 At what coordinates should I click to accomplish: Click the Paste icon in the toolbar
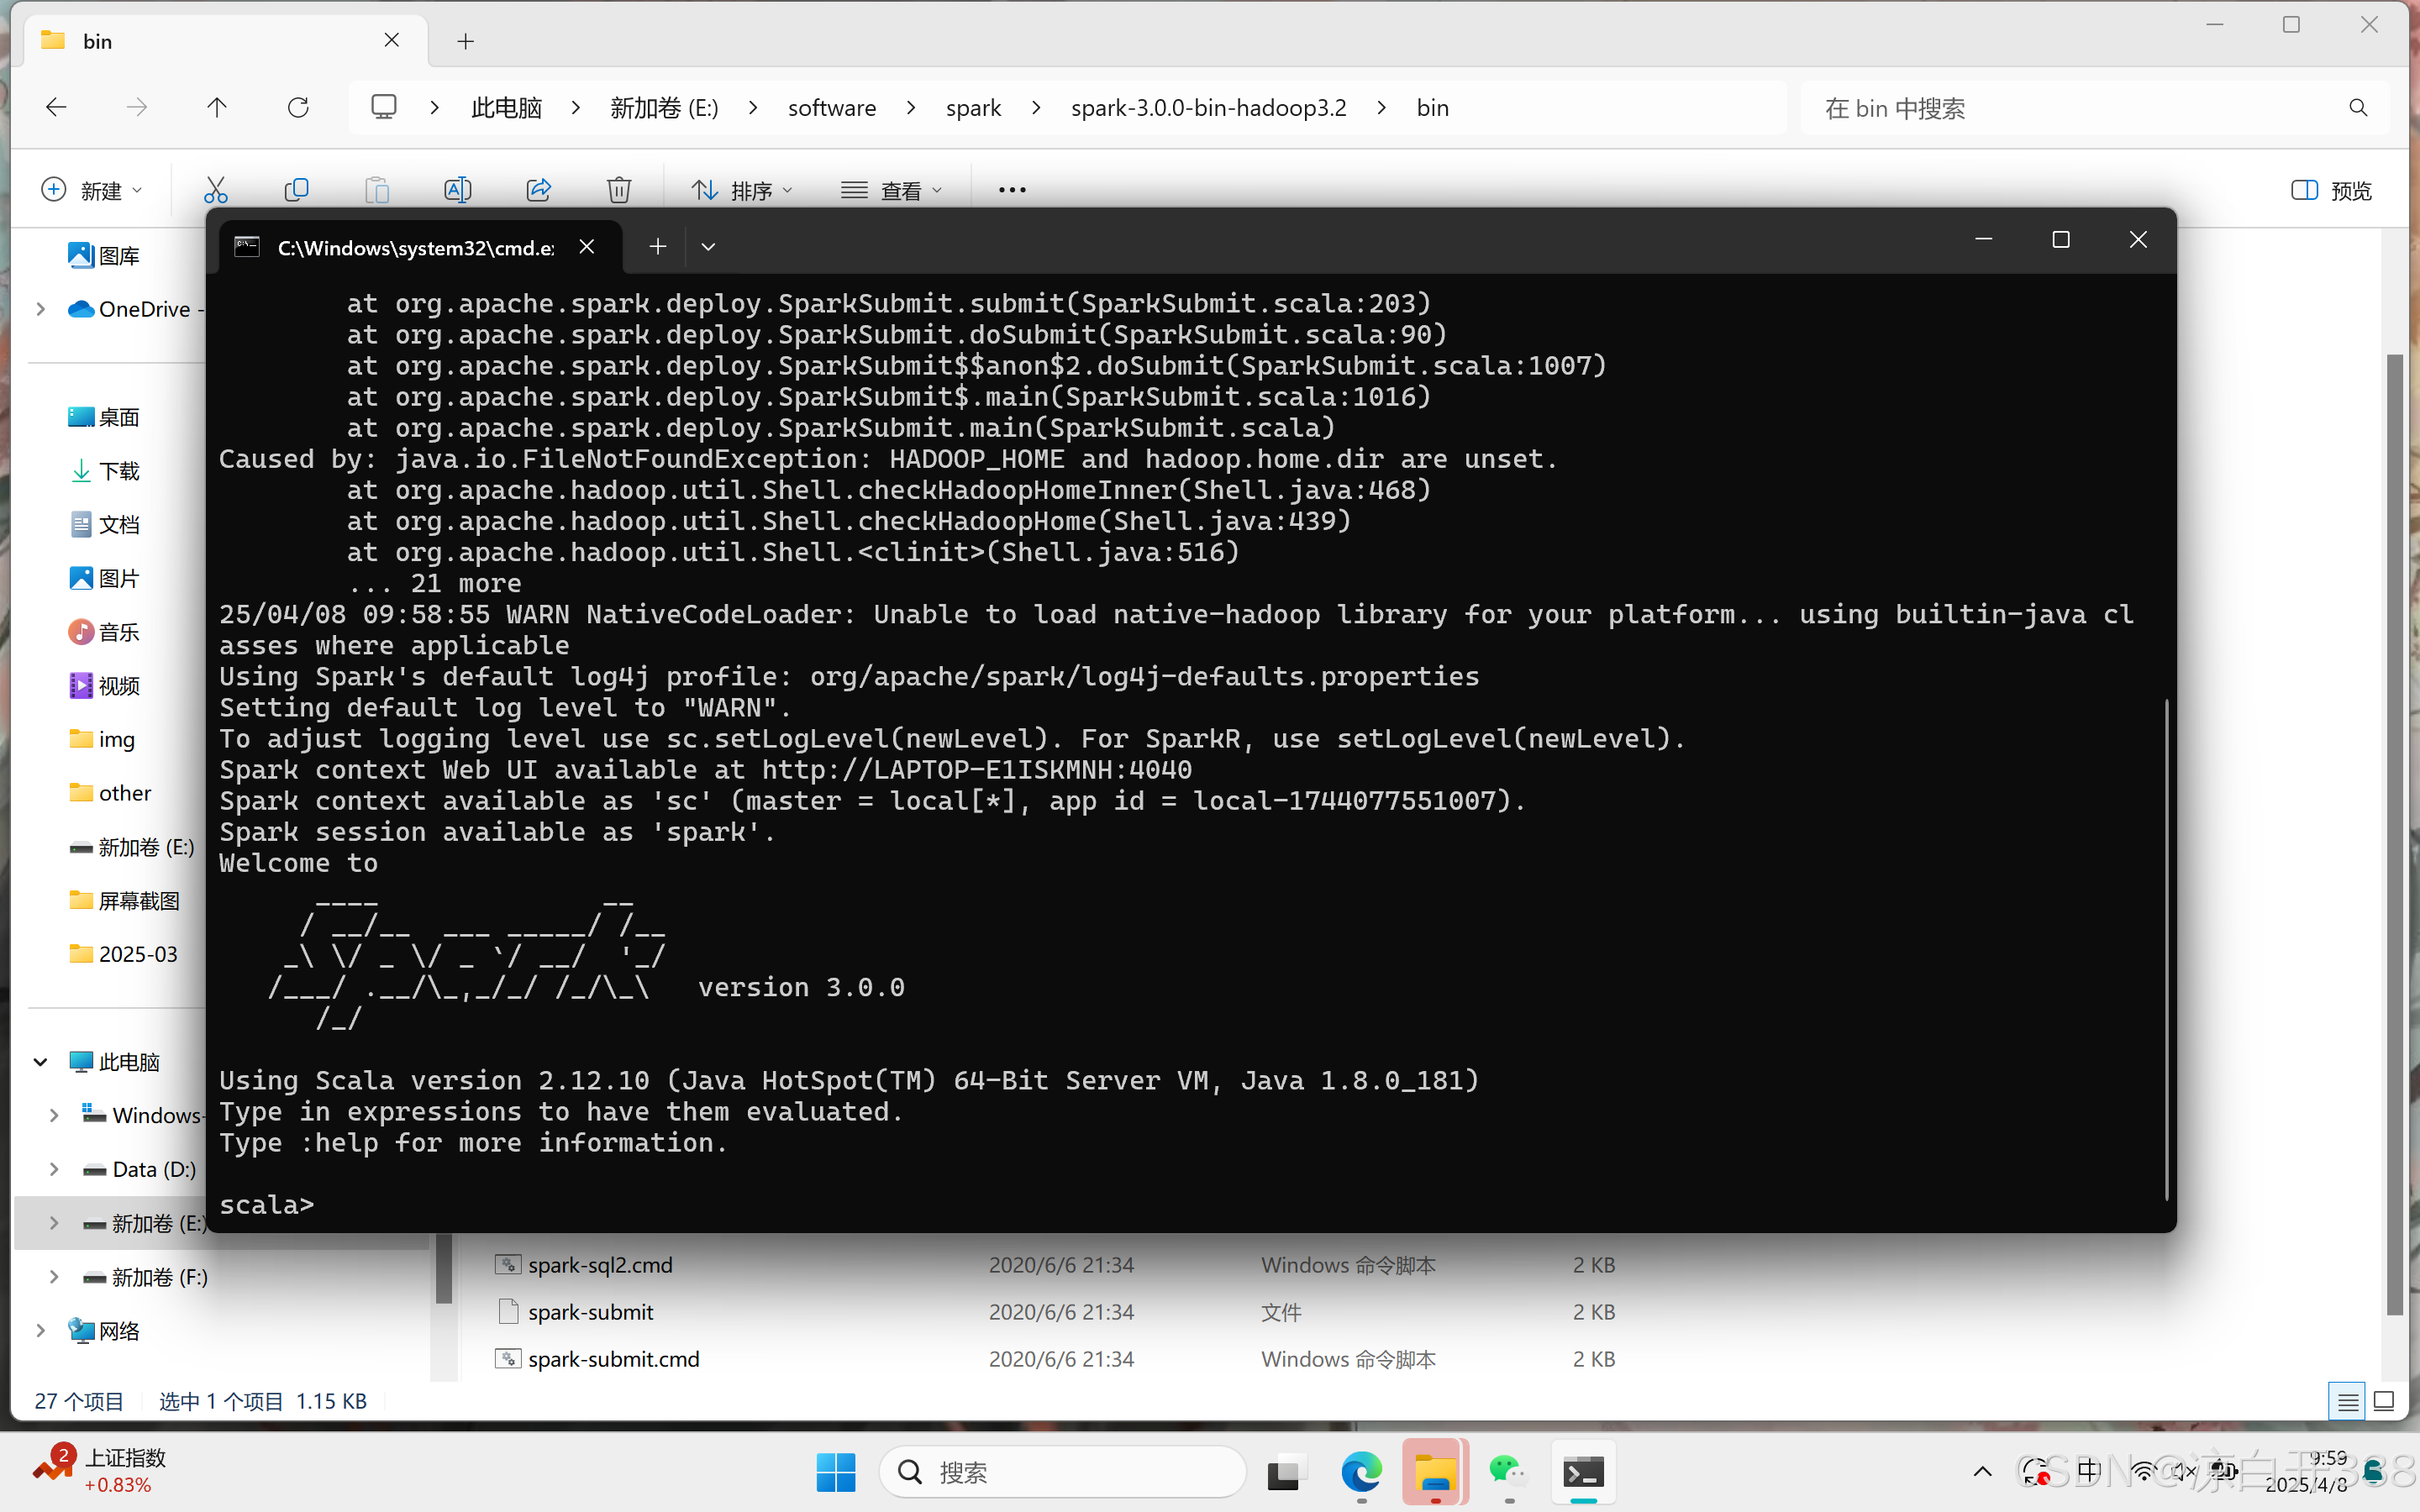377,189
